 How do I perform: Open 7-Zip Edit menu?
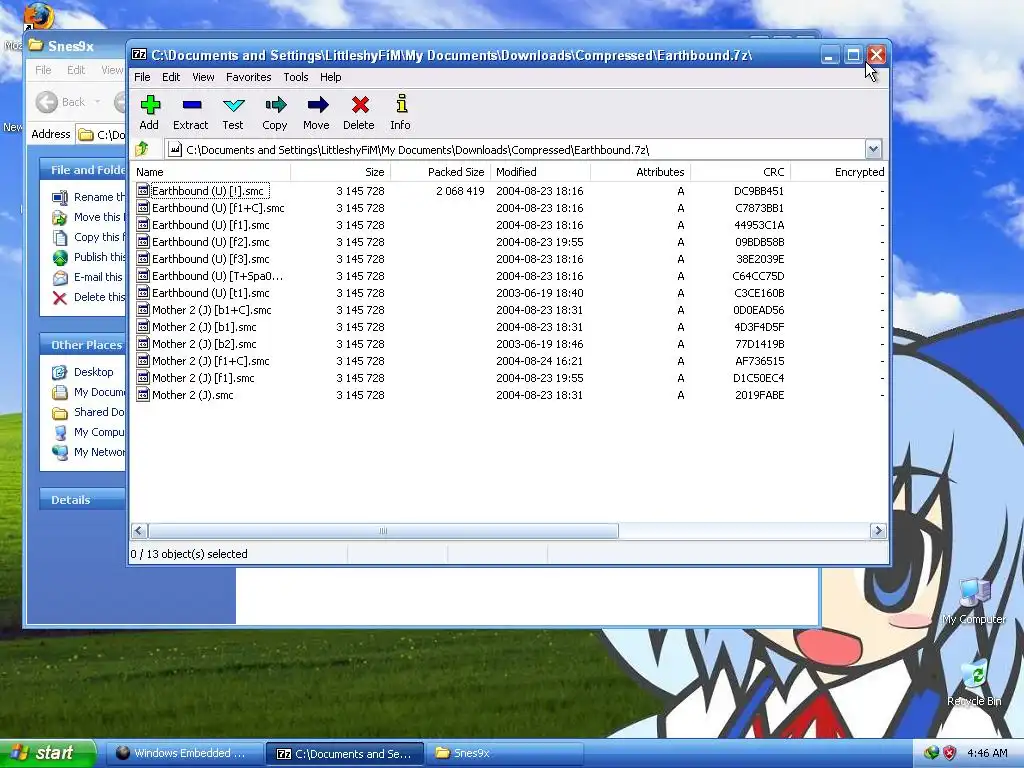(x=171, y=77)
